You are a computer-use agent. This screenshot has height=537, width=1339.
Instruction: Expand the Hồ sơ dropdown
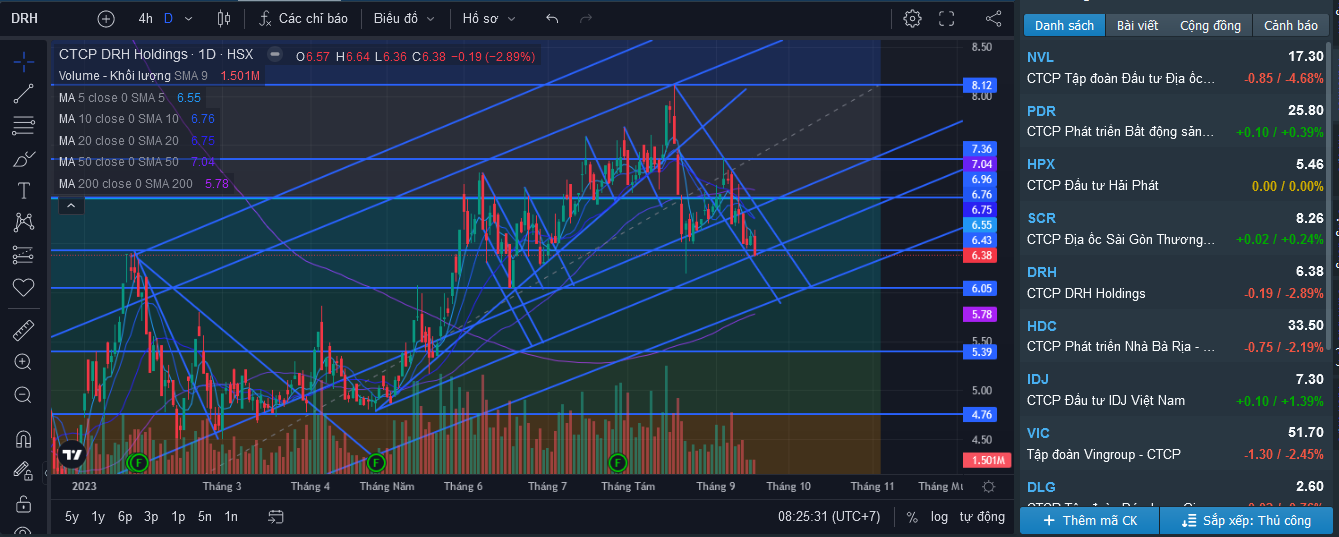point(490,18)
